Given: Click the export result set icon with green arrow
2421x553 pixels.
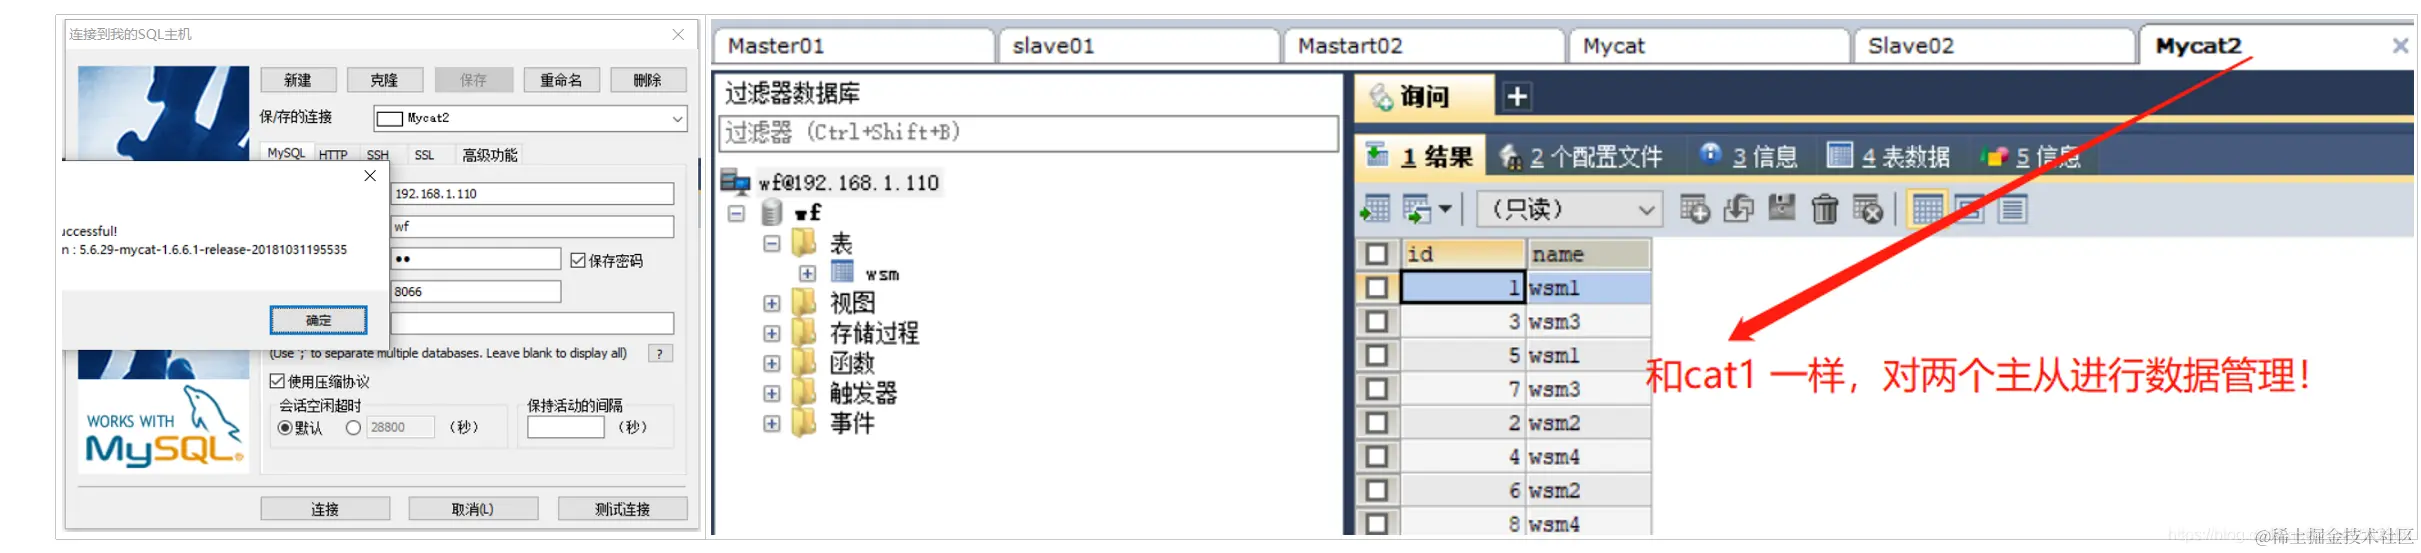Looking at the screenshot, I should pyautogui.click(x=1376, y=209).
